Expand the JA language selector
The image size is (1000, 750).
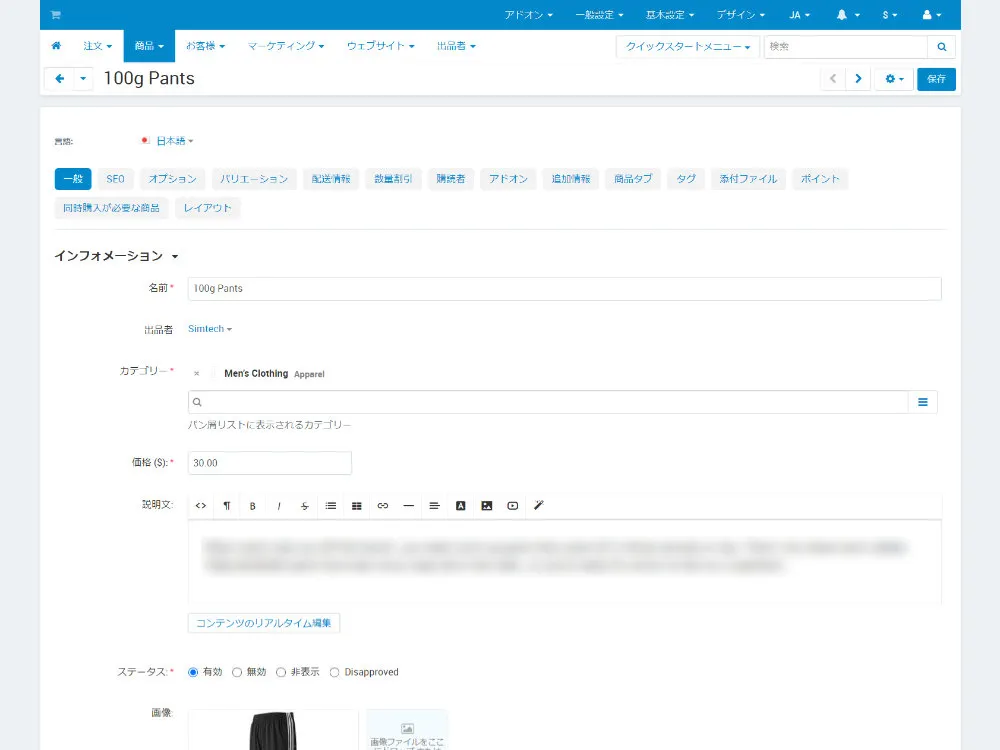click(798, 14)
